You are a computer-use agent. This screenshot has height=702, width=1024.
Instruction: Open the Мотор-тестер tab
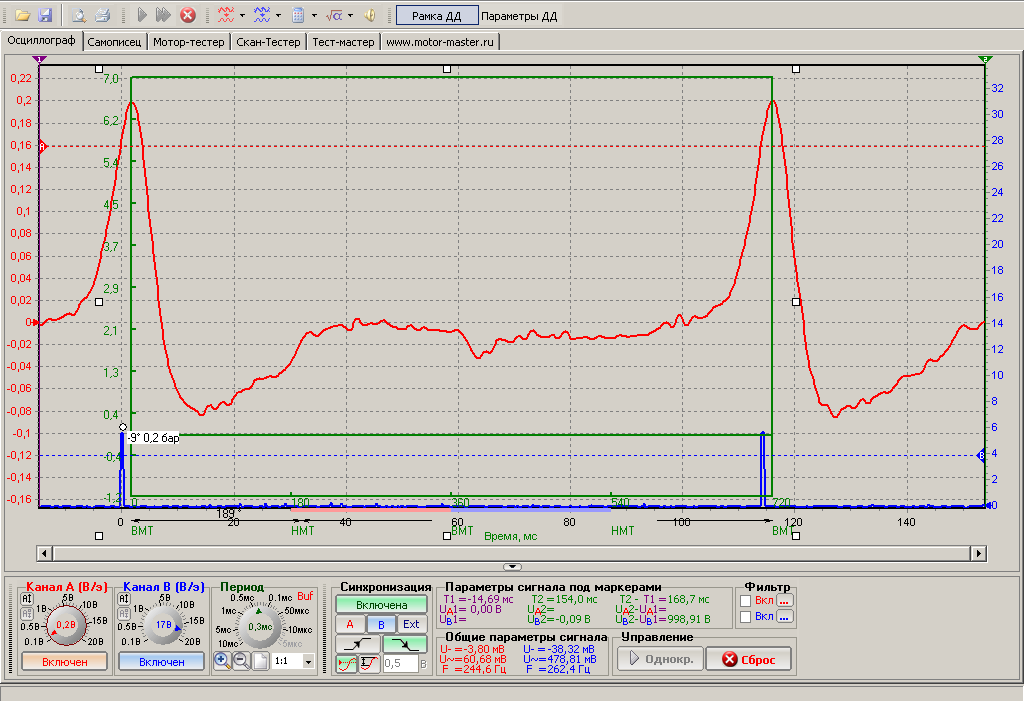pos(189,42)
